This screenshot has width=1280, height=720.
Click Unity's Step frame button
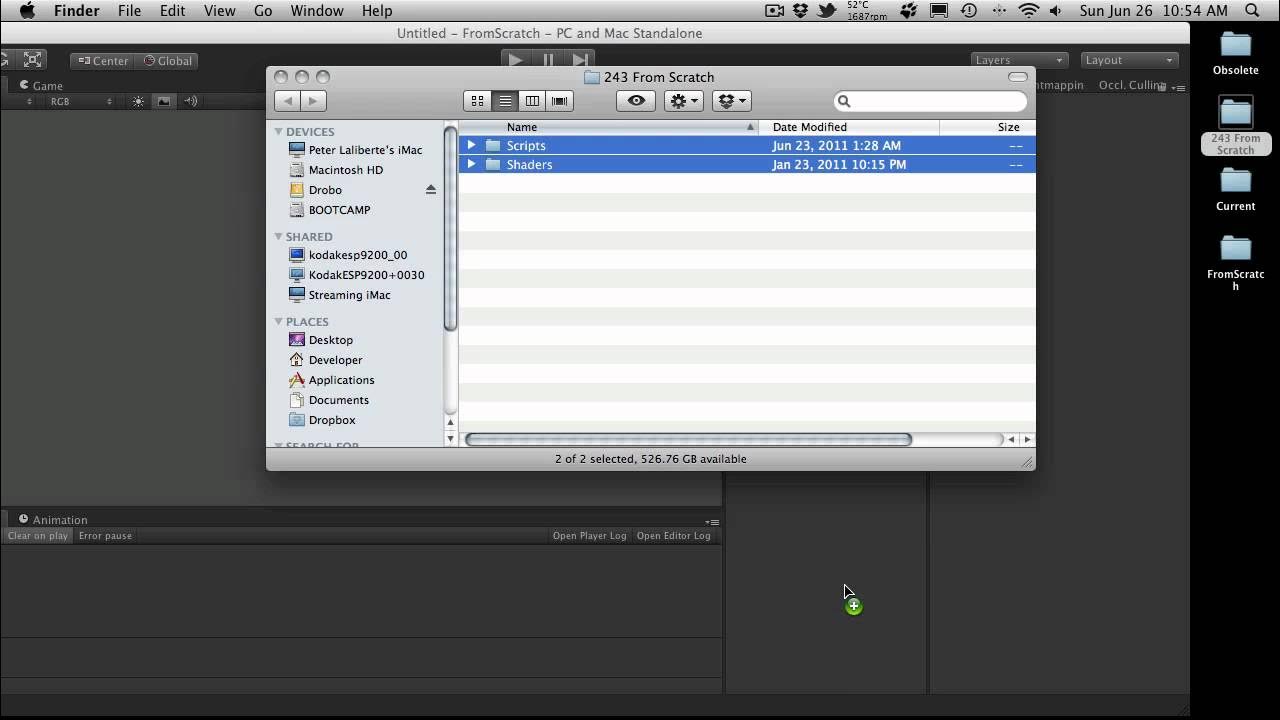tap(581, 59)
